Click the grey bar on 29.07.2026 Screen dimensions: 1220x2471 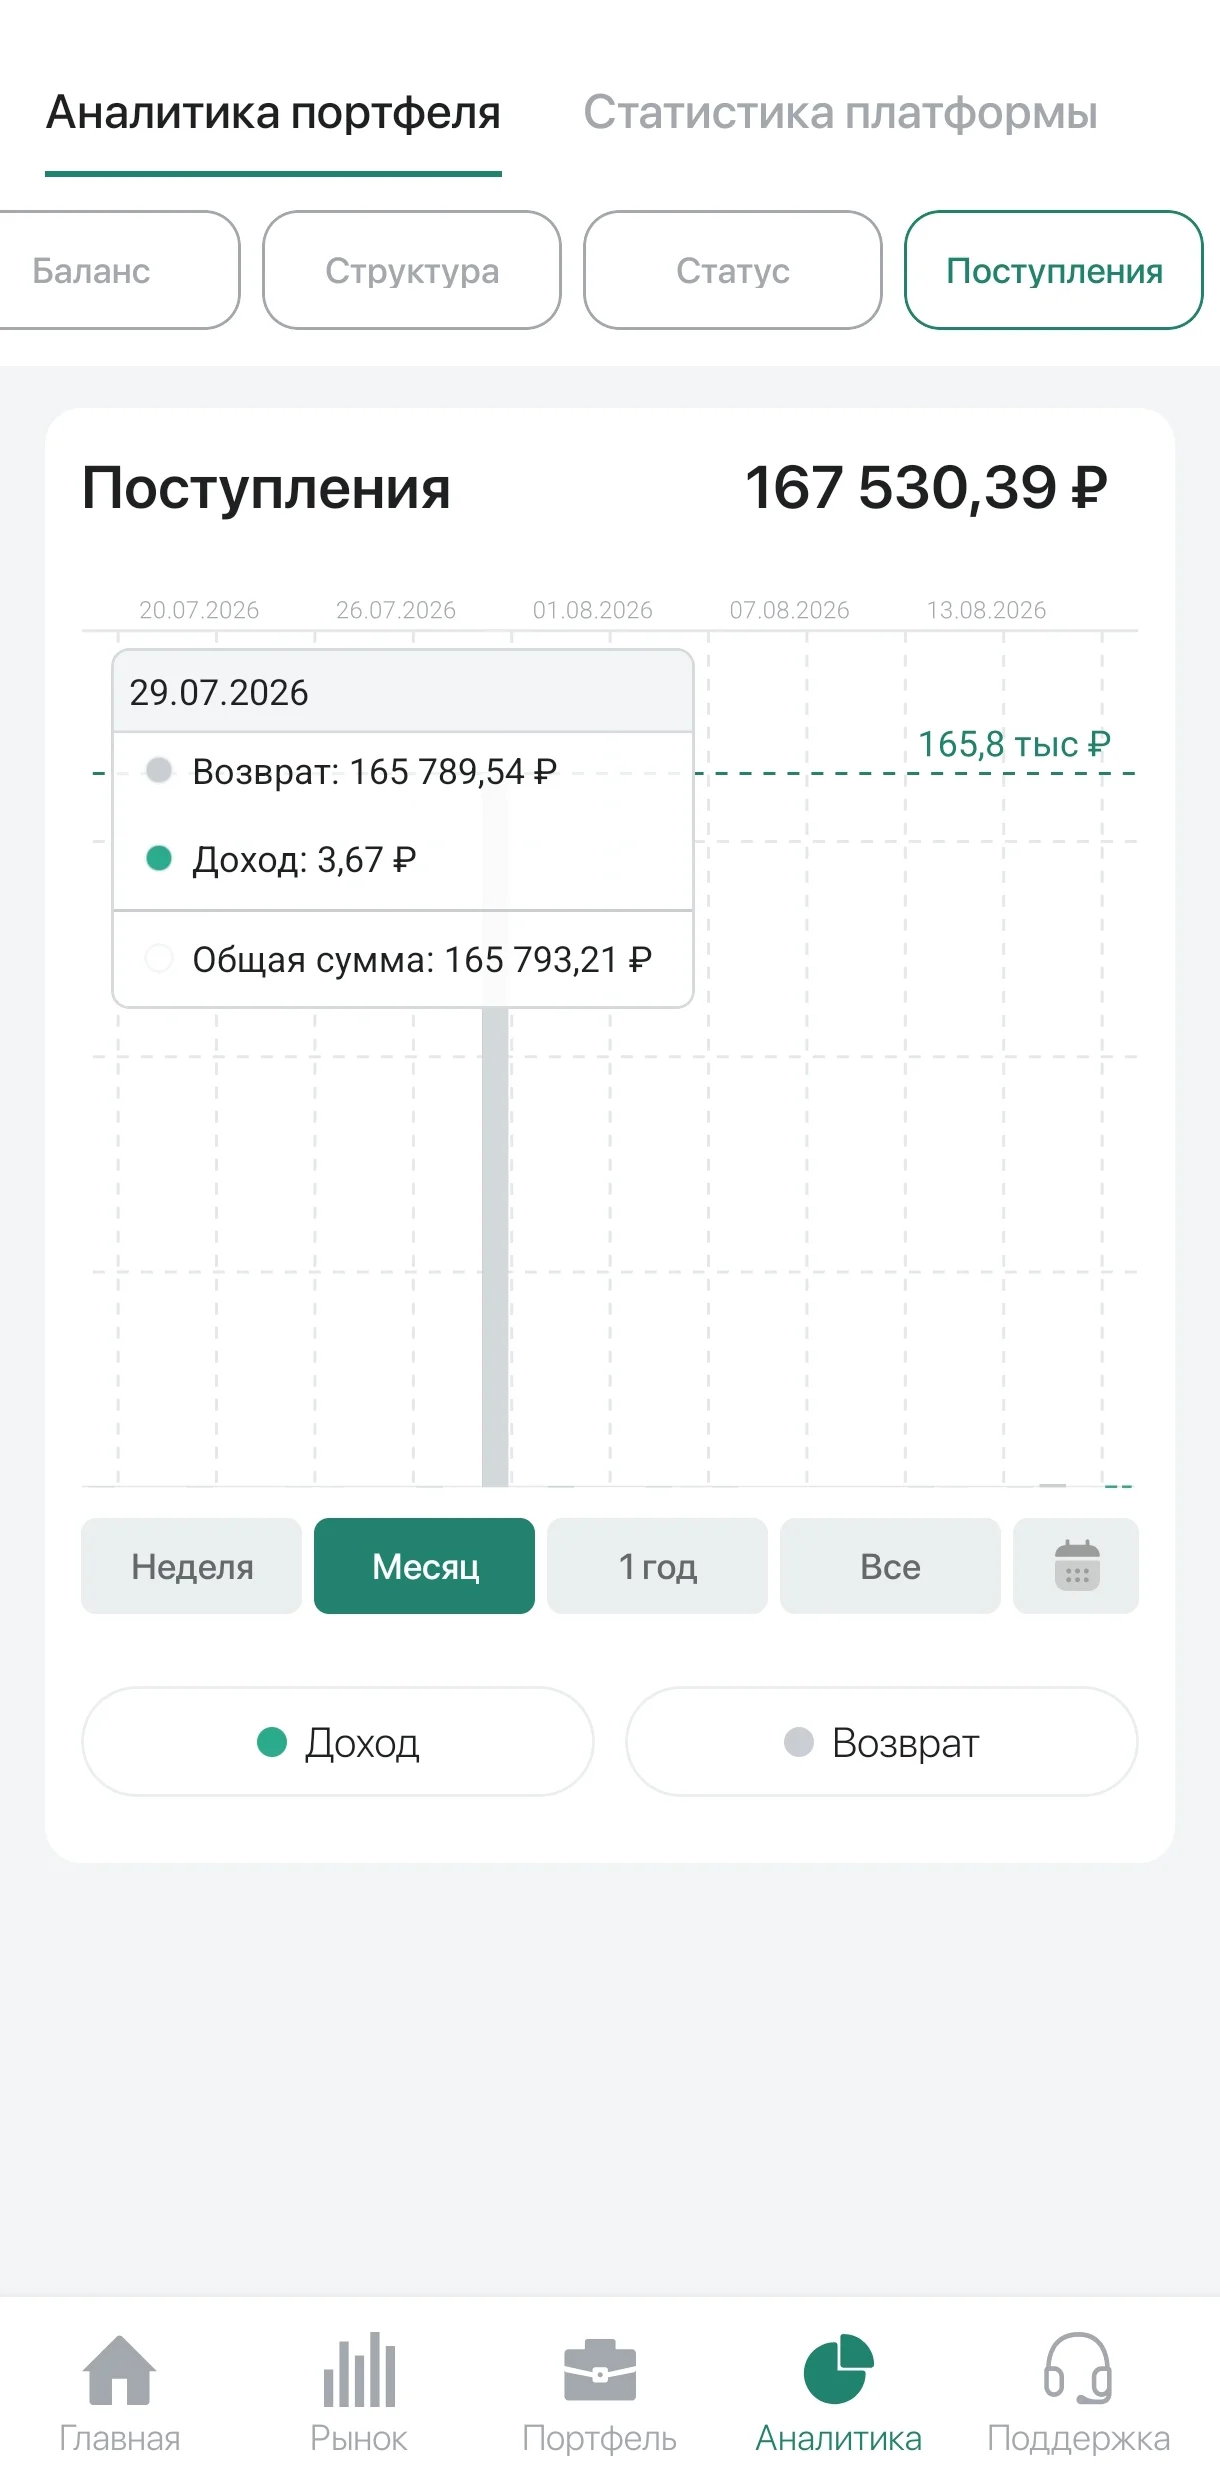[495, 1245]
